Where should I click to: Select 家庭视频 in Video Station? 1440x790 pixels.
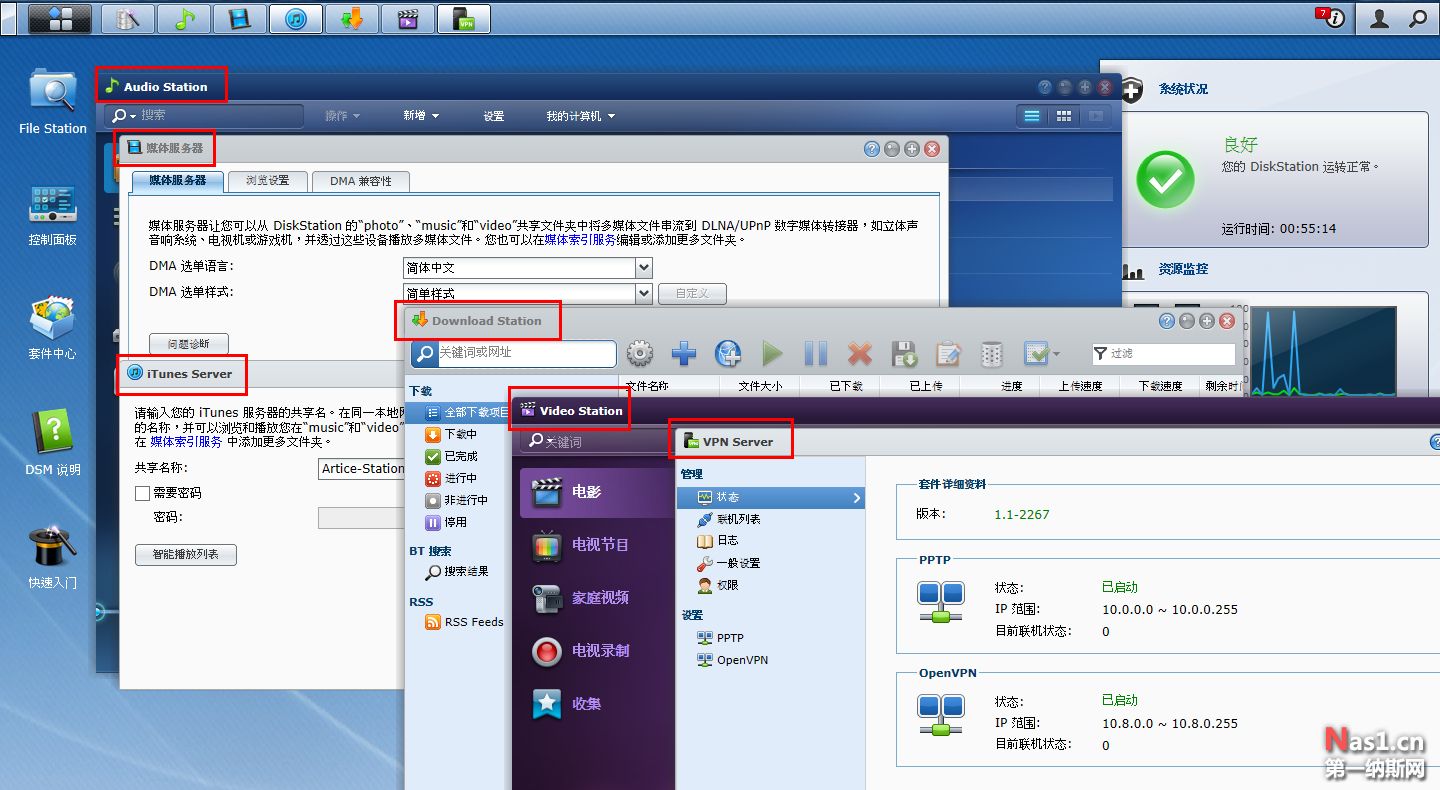[597, 598]
